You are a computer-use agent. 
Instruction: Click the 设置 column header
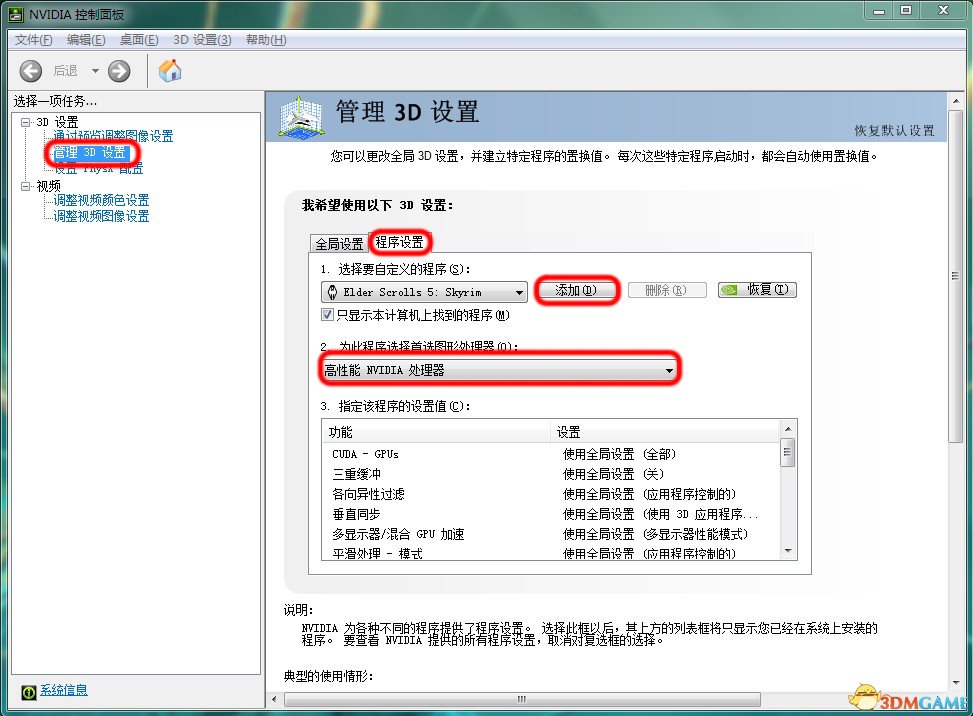(x=665, y=432)
